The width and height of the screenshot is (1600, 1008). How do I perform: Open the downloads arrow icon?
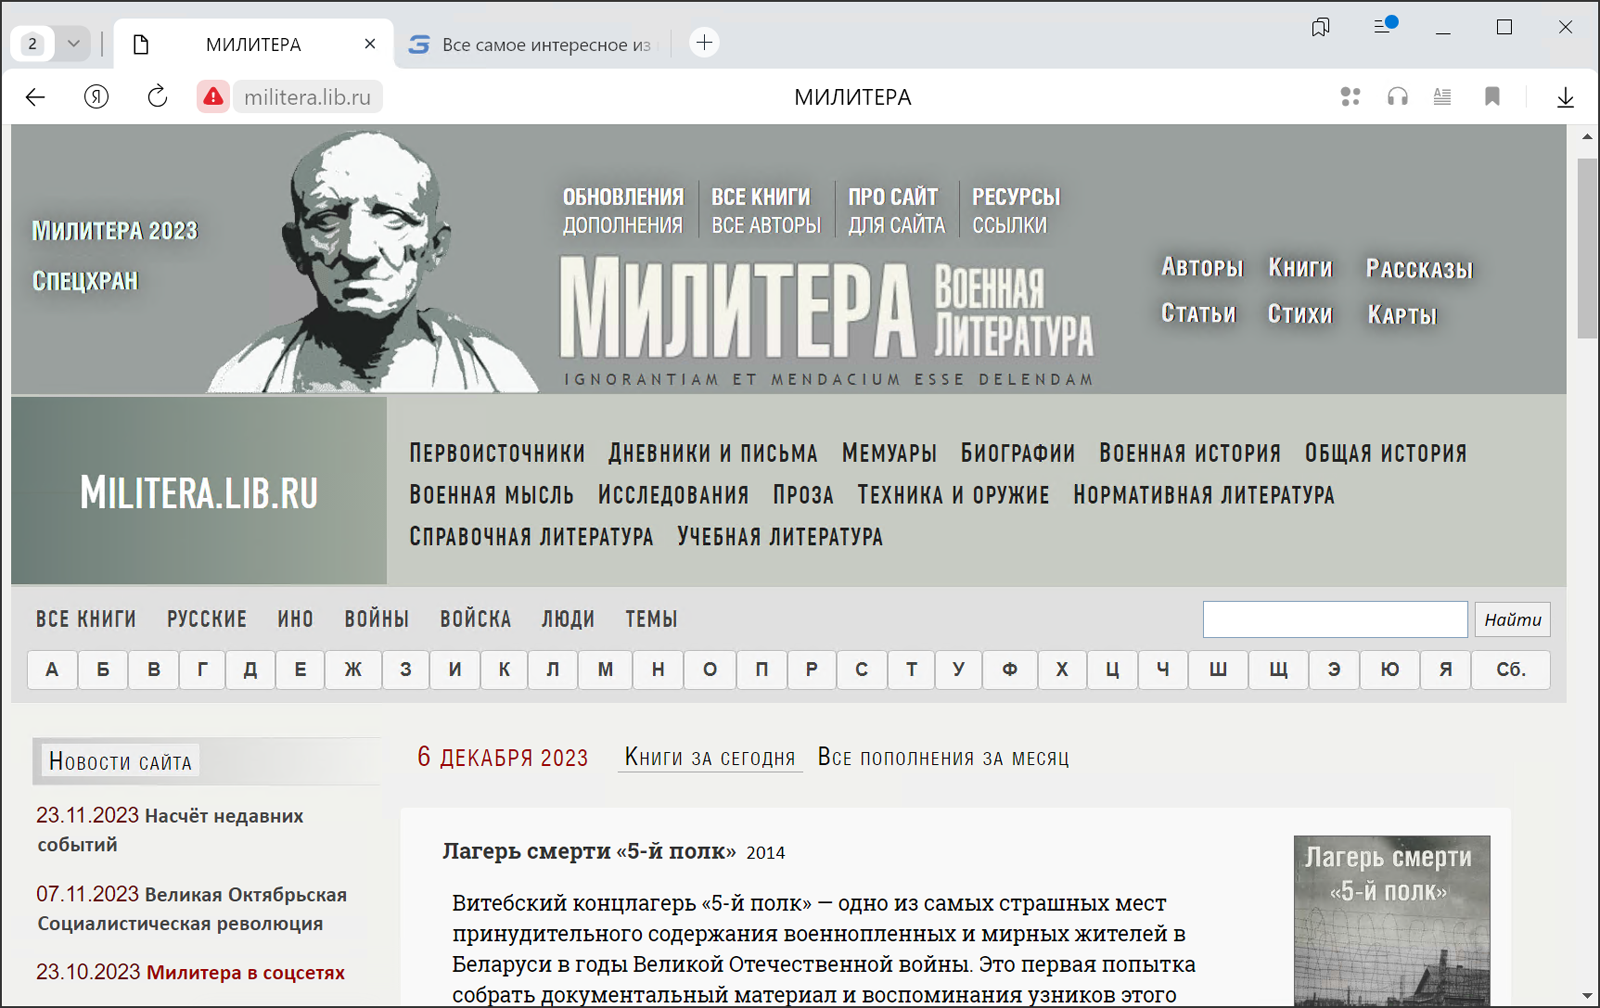[1565, 97]
